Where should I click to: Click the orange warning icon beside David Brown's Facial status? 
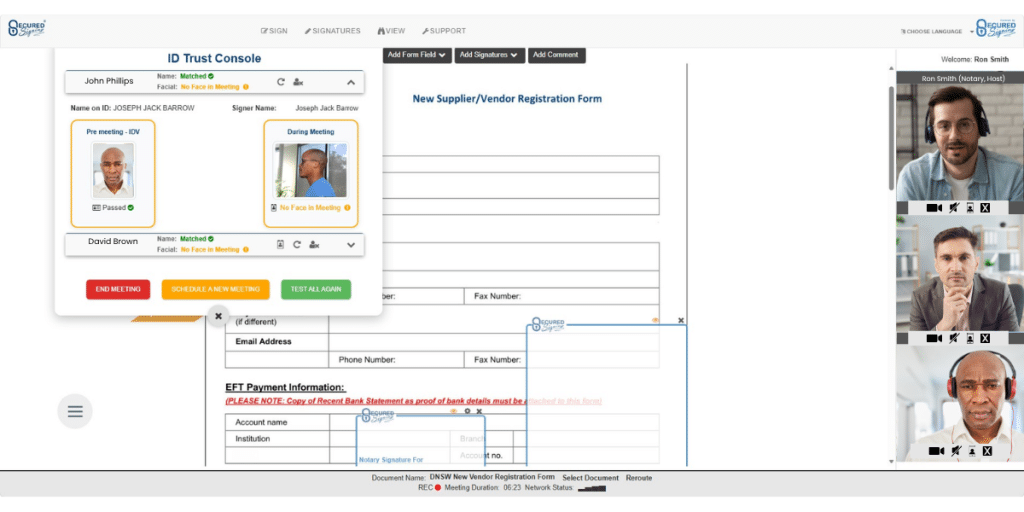click(246, 249)
